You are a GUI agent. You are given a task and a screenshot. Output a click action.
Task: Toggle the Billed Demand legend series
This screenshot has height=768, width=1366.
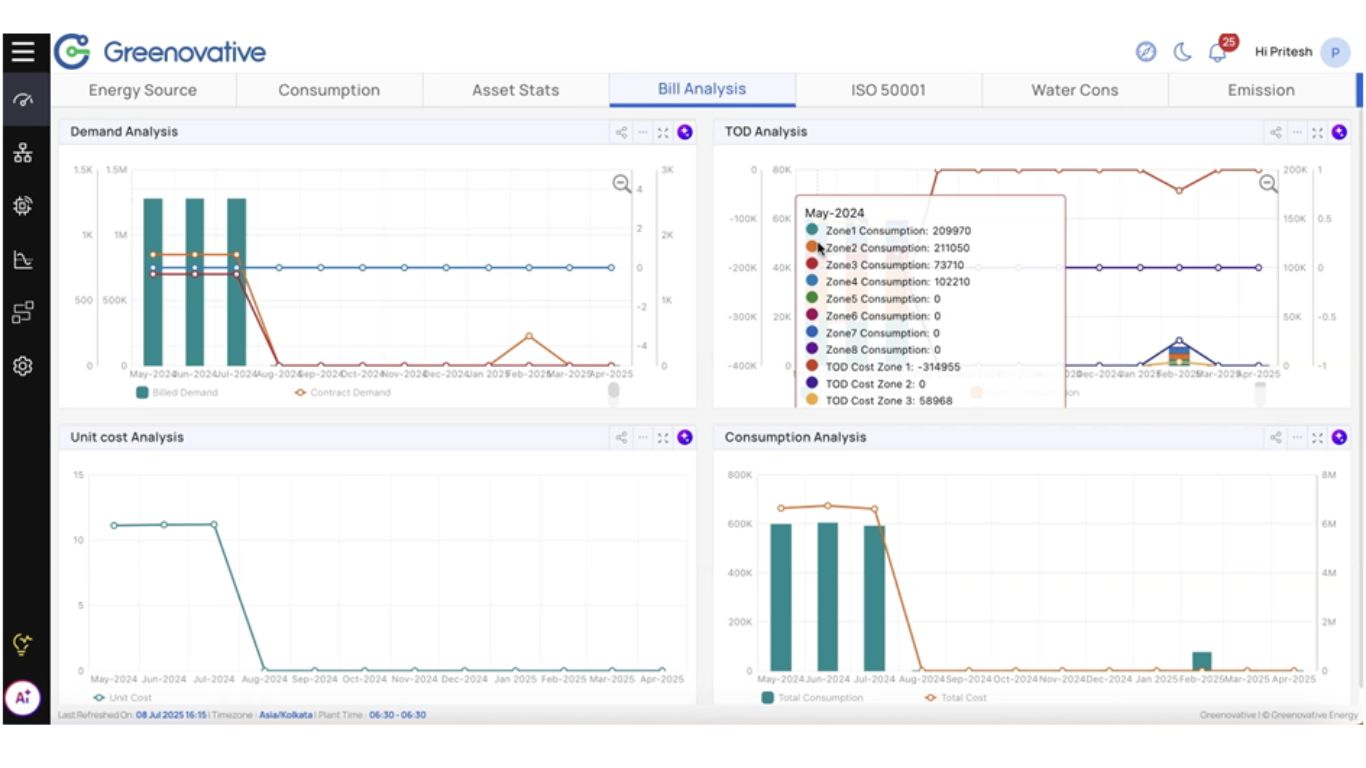tap(177, 393)
